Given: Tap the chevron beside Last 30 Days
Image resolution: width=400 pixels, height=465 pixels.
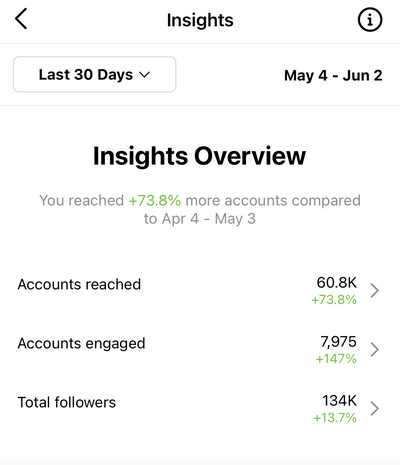Looking at the screenshot, I should click(x=144, y=75).
